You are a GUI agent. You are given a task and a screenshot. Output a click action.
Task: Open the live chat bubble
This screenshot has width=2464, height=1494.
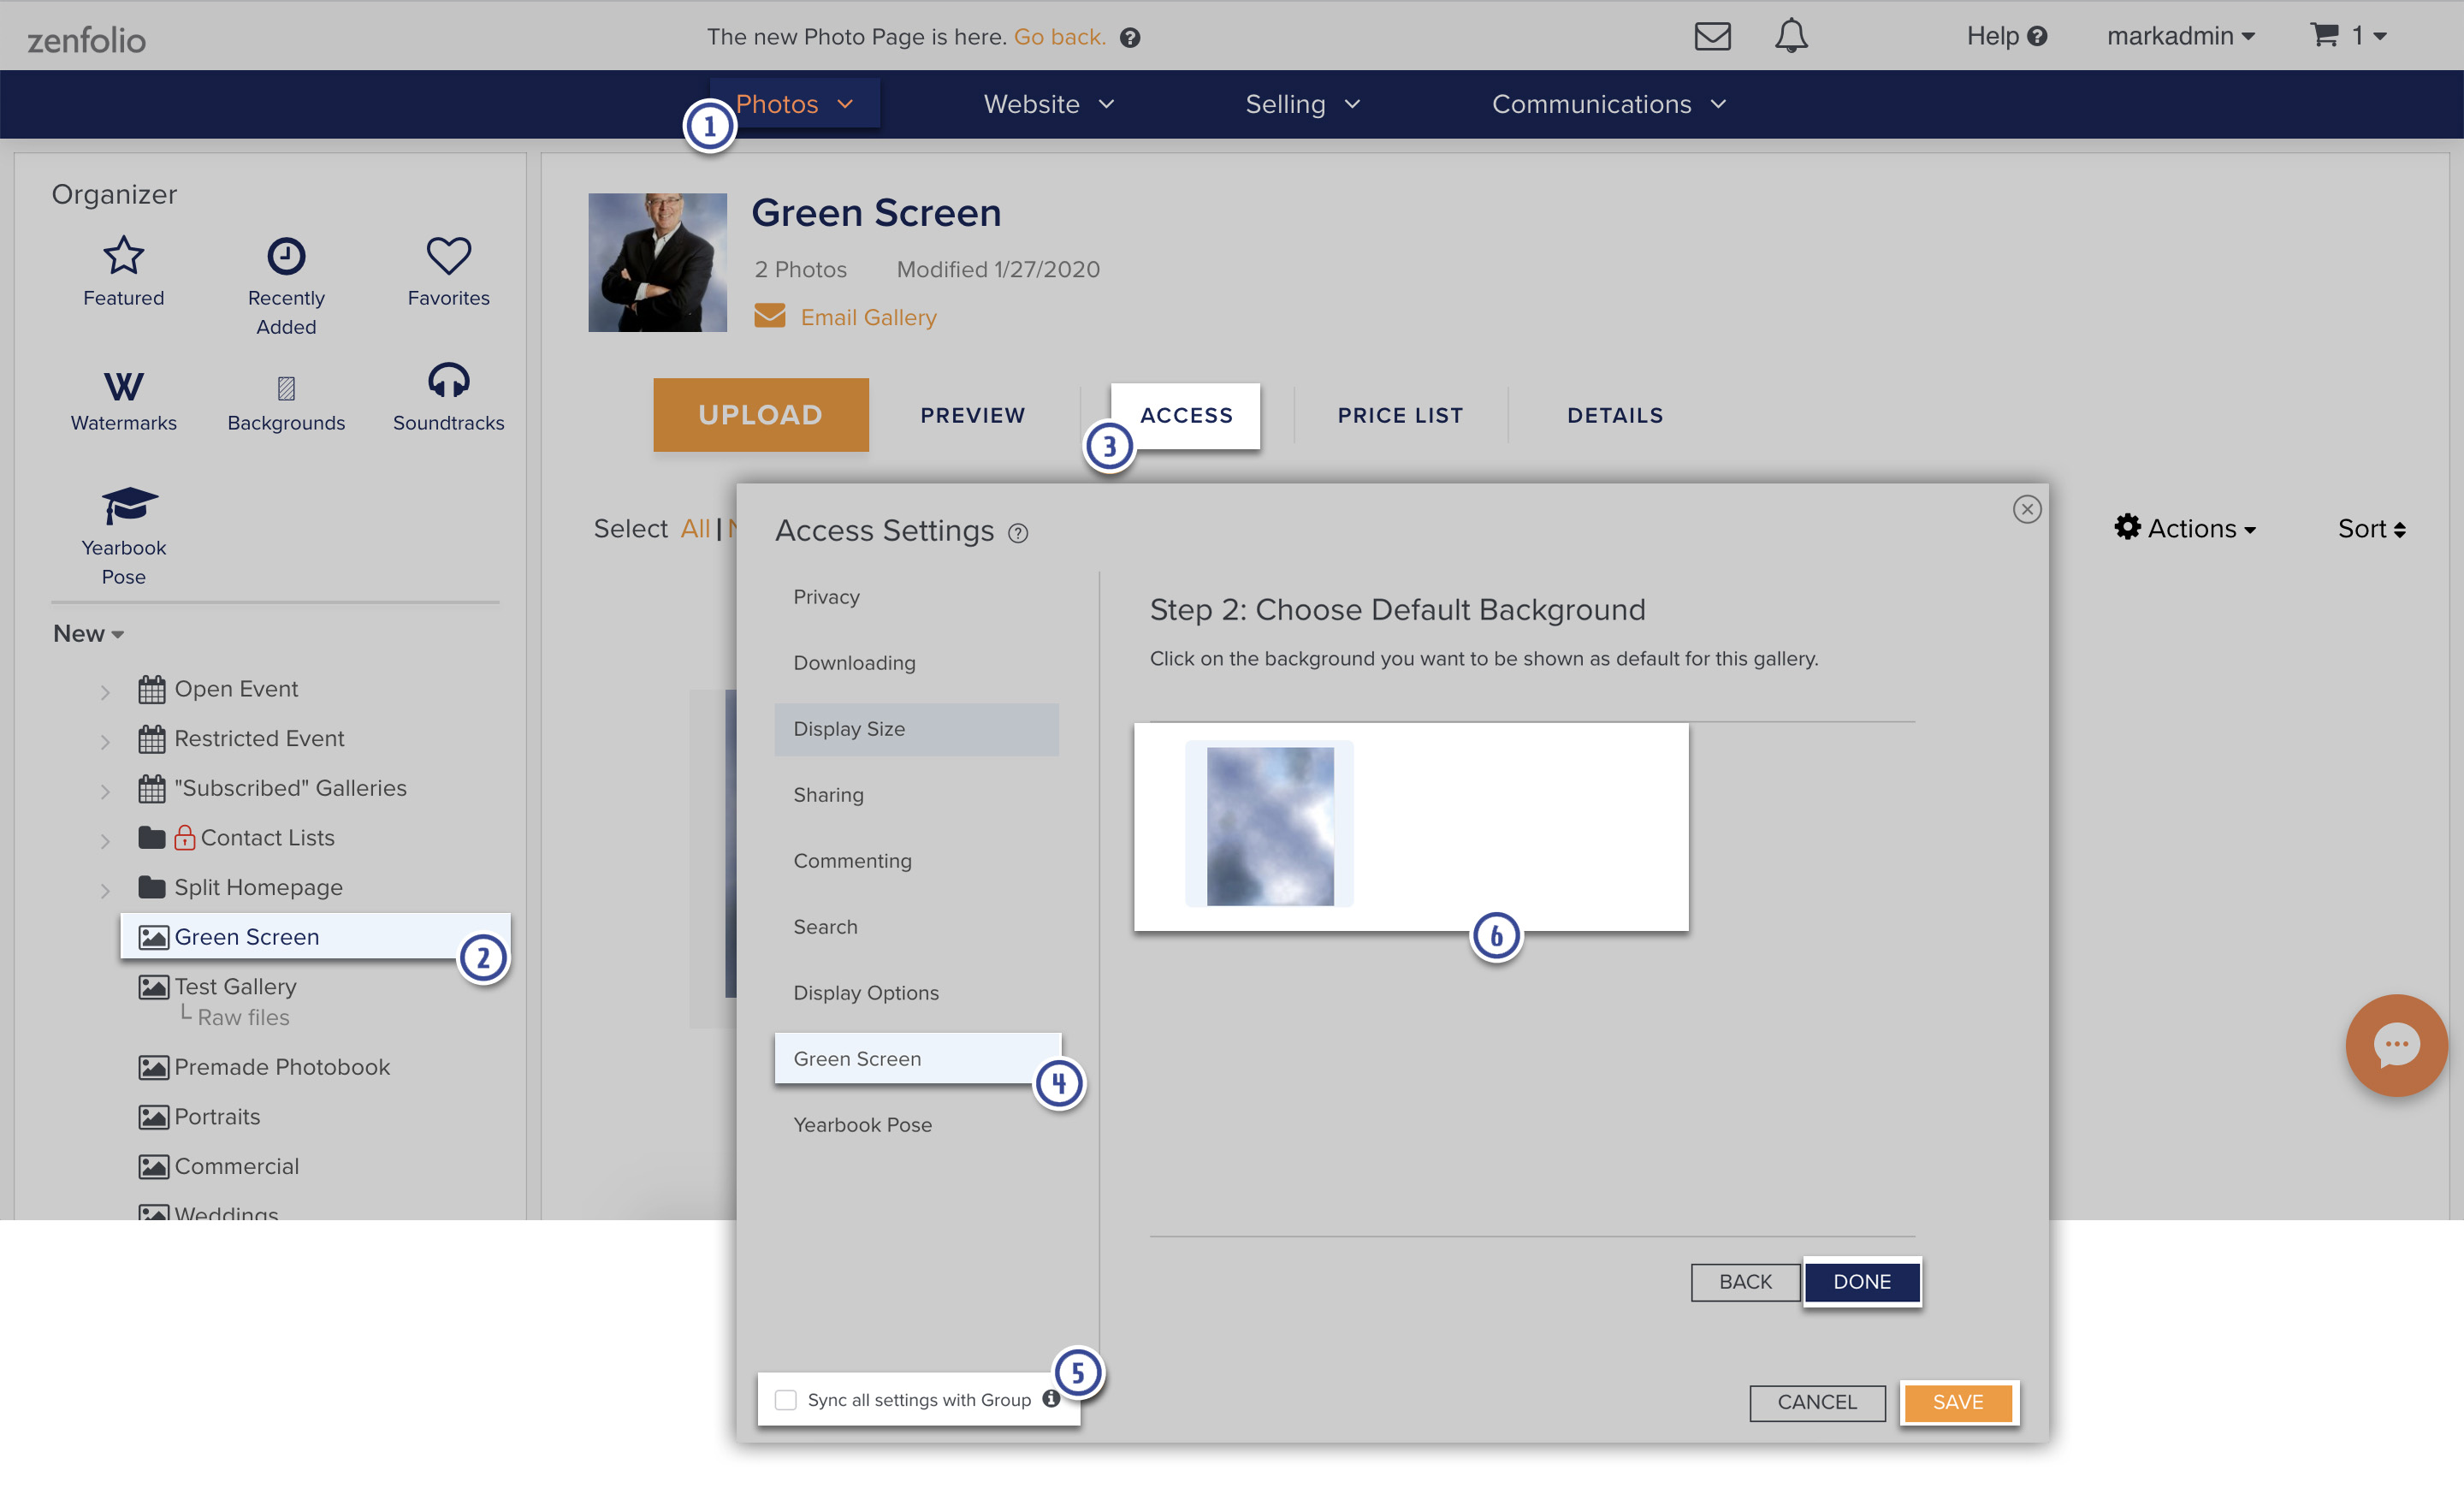coord(2396,1045)
